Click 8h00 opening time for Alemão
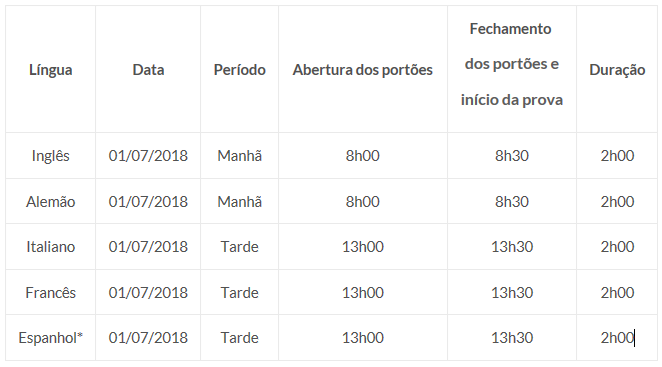 363,201
